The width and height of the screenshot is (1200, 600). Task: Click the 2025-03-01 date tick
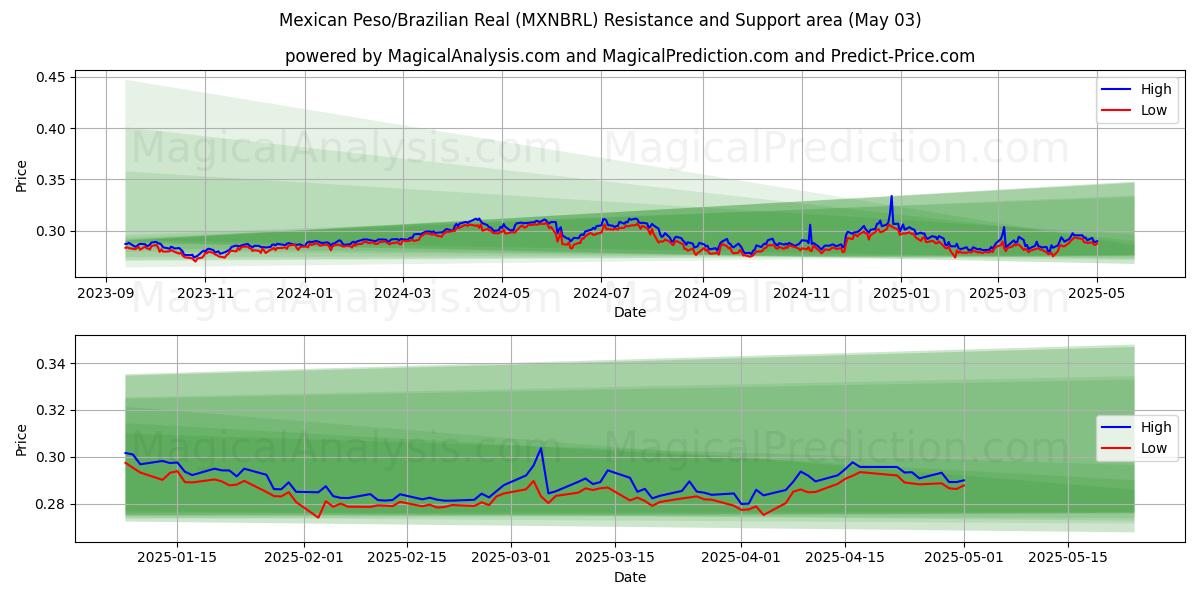click(x=511, y=558)
